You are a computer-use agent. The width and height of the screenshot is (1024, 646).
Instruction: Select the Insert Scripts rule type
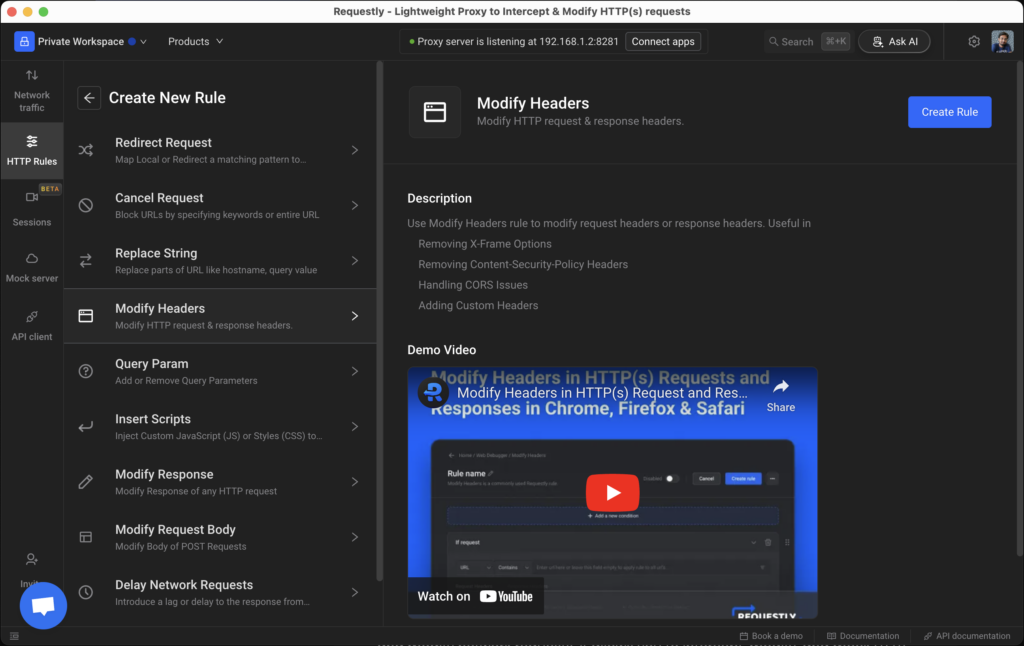(220, 427)
